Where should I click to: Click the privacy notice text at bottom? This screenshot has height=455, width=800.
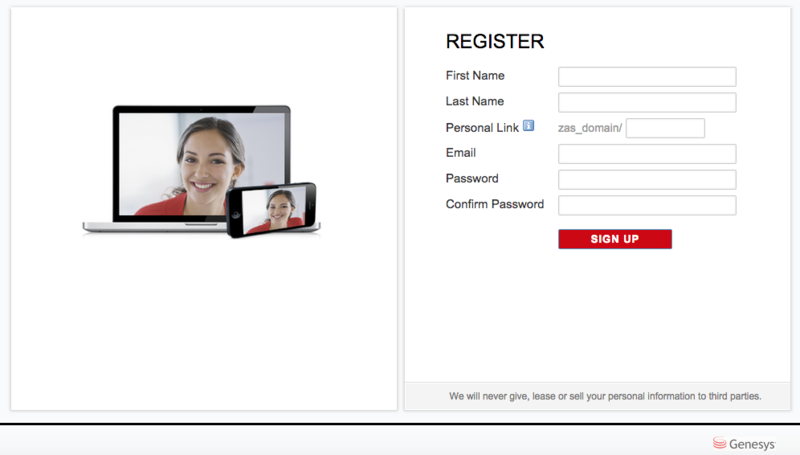coord(605,396)
